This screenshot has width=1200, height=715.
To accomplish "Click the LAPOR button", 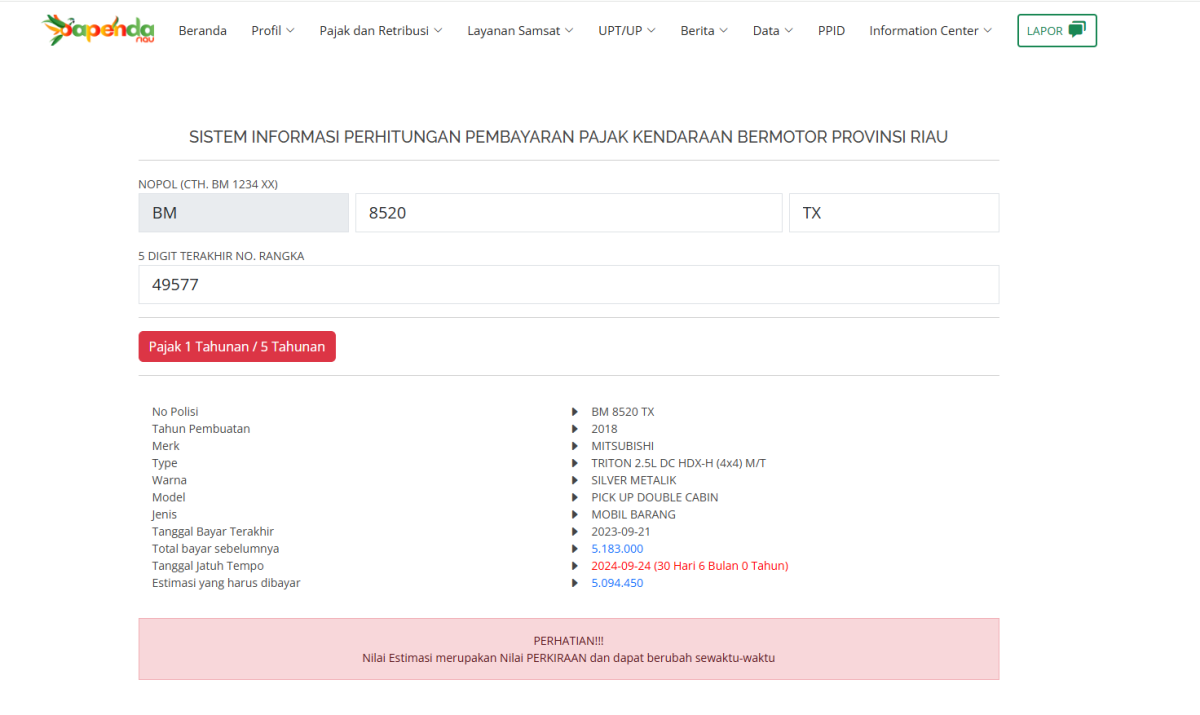I will point(1057,30).
